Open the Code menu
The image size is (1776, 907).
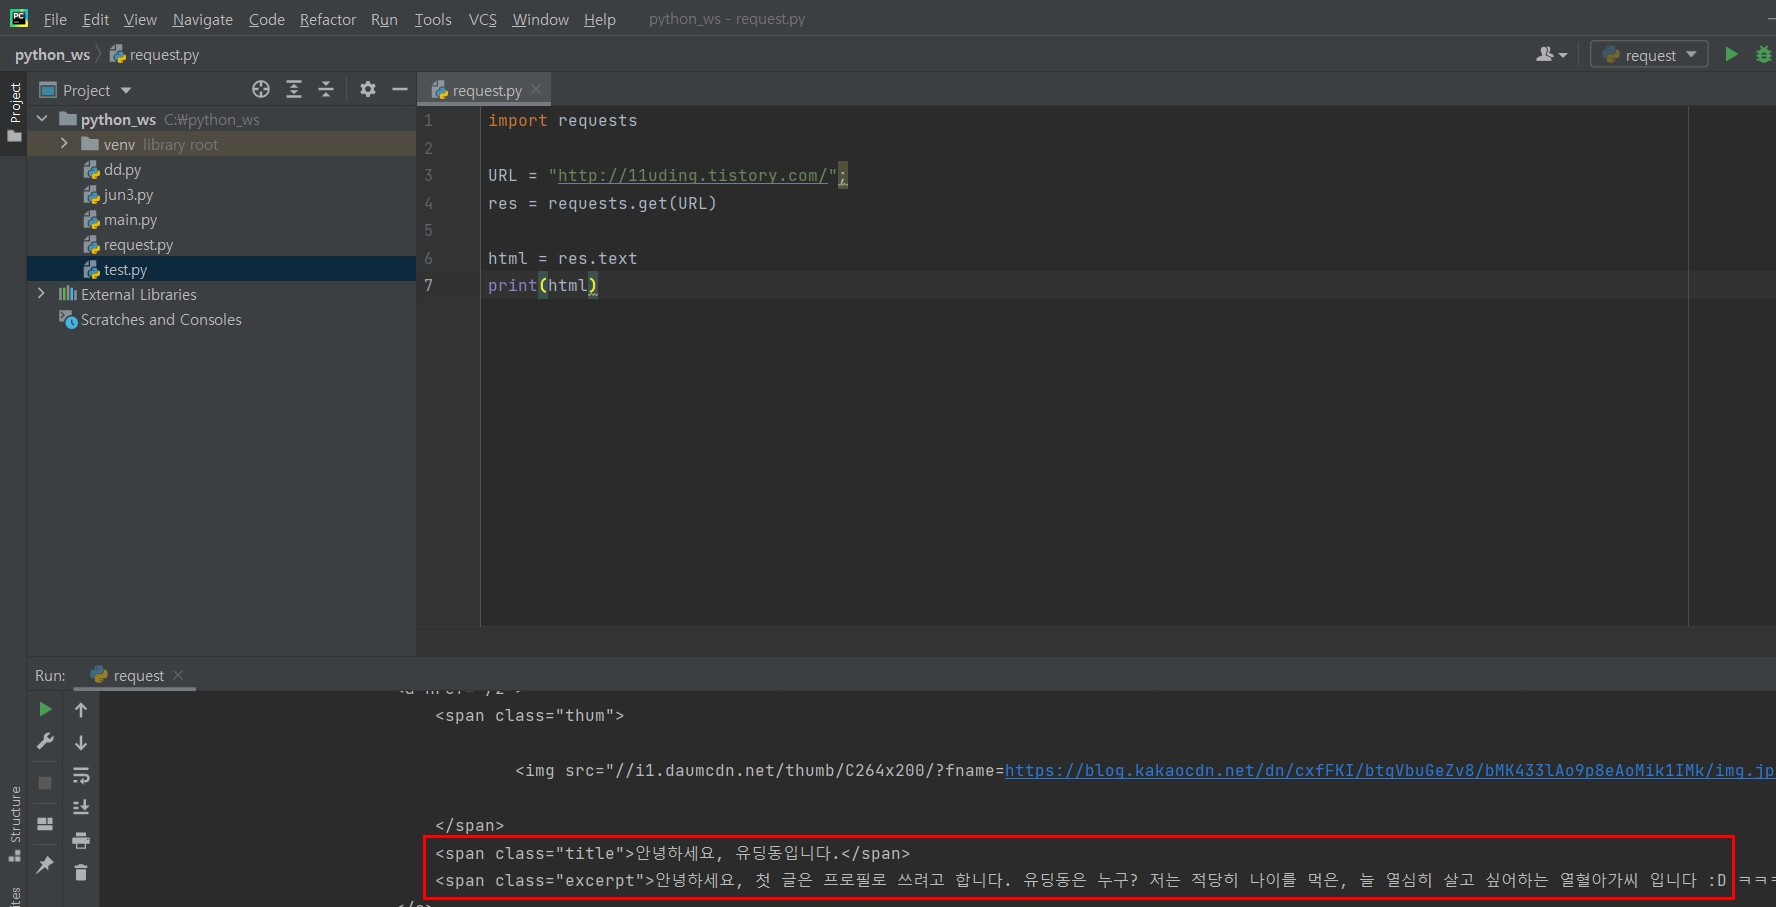267,19
